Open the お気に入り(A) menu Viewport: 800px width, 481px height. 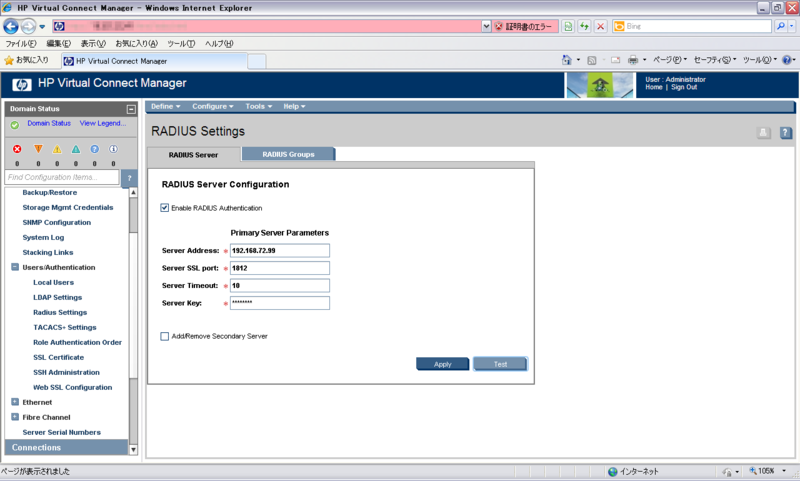[x=136, y=44]
